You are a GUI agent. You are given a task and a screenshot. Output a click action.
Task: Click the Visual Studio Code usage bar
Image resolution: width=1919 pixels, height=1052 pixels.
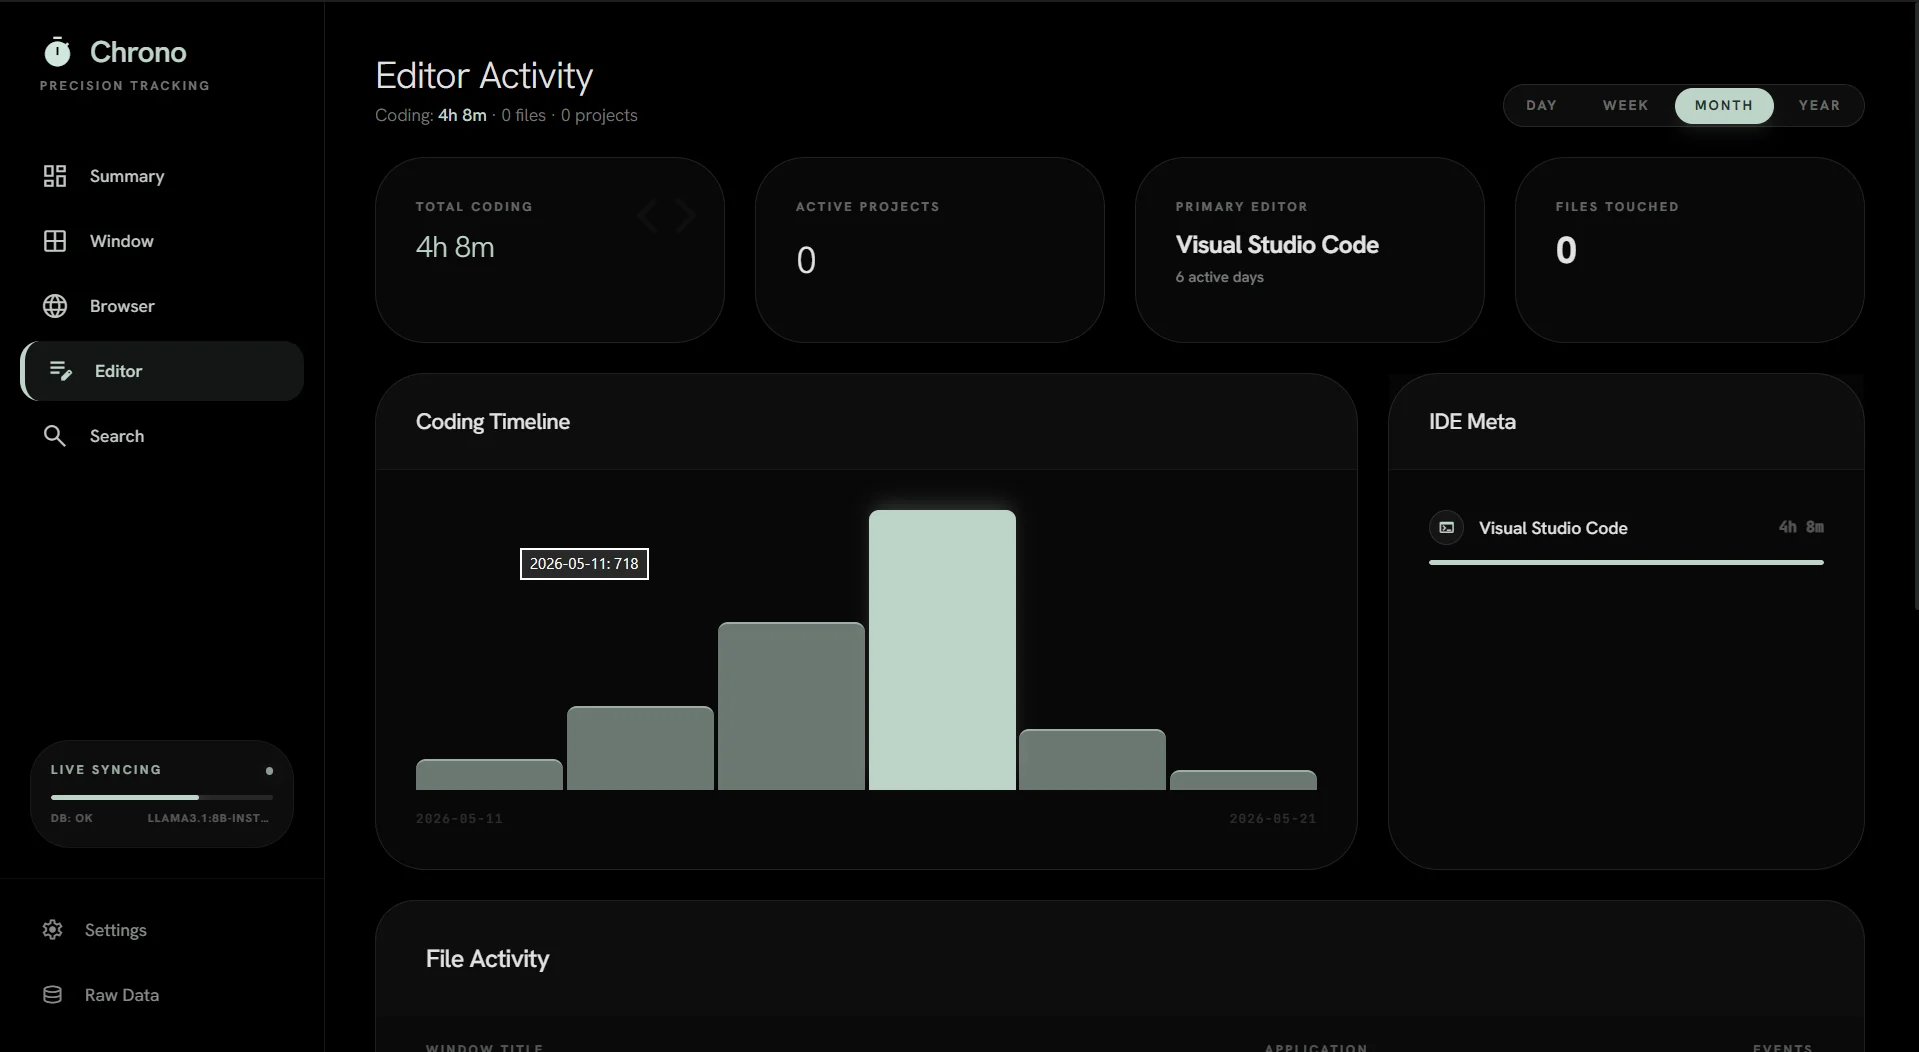click(x=1626, y=563)
